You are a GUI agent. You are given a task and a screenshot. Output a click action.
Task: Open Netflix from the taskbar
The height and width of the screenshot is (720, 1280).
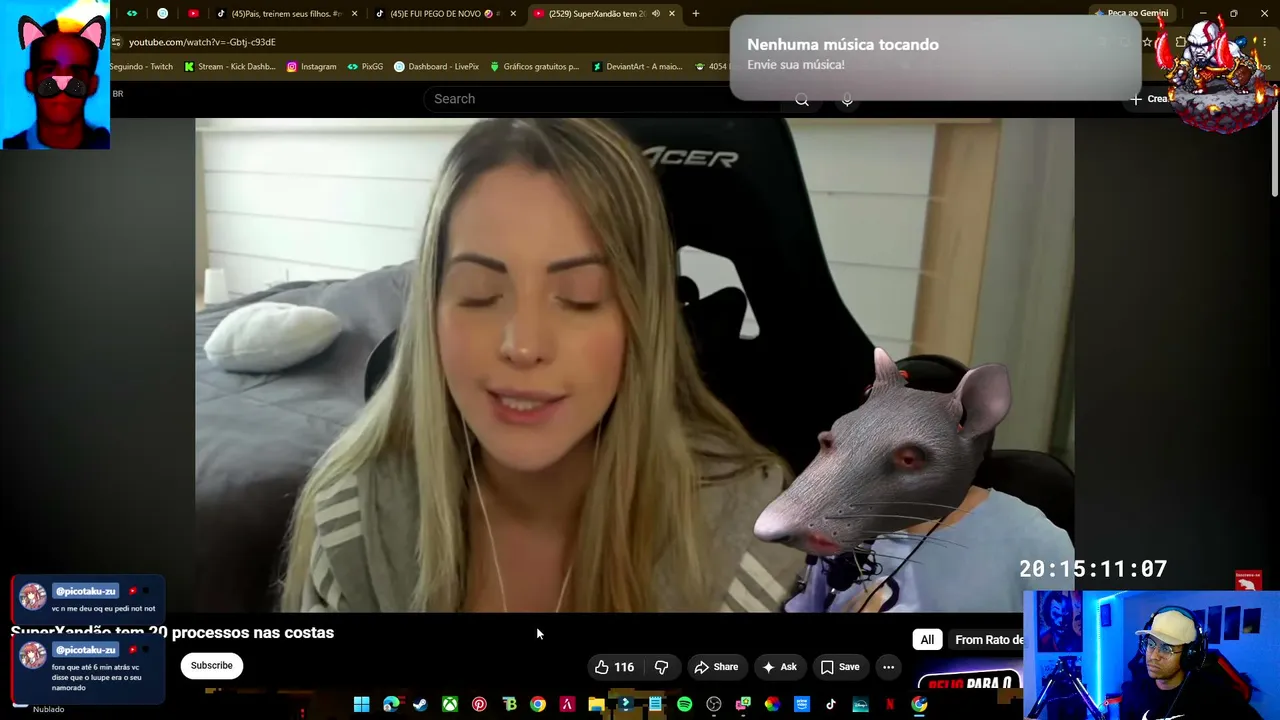click(x=890, y=705)
